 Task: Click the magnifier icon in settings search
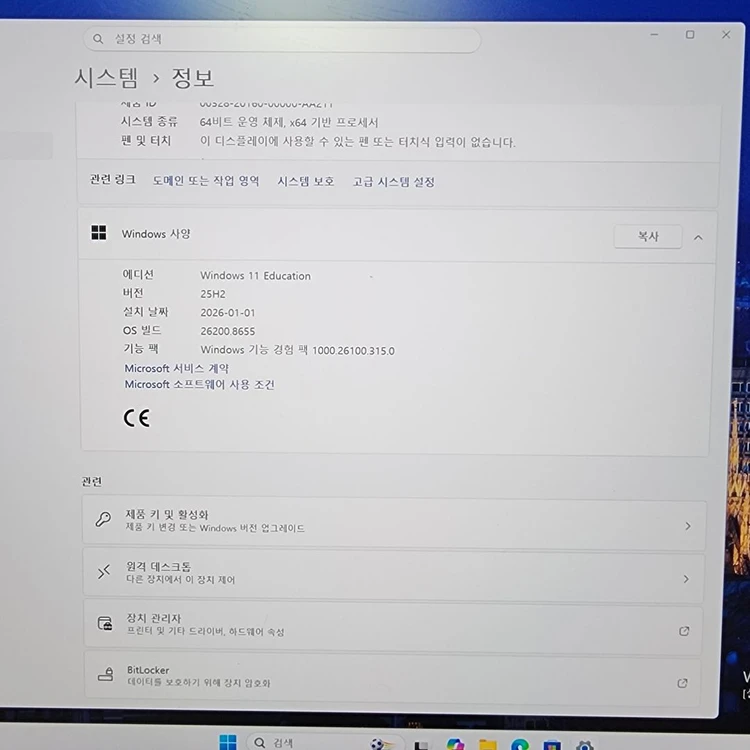pyautogui.click(x=98, y=39)
